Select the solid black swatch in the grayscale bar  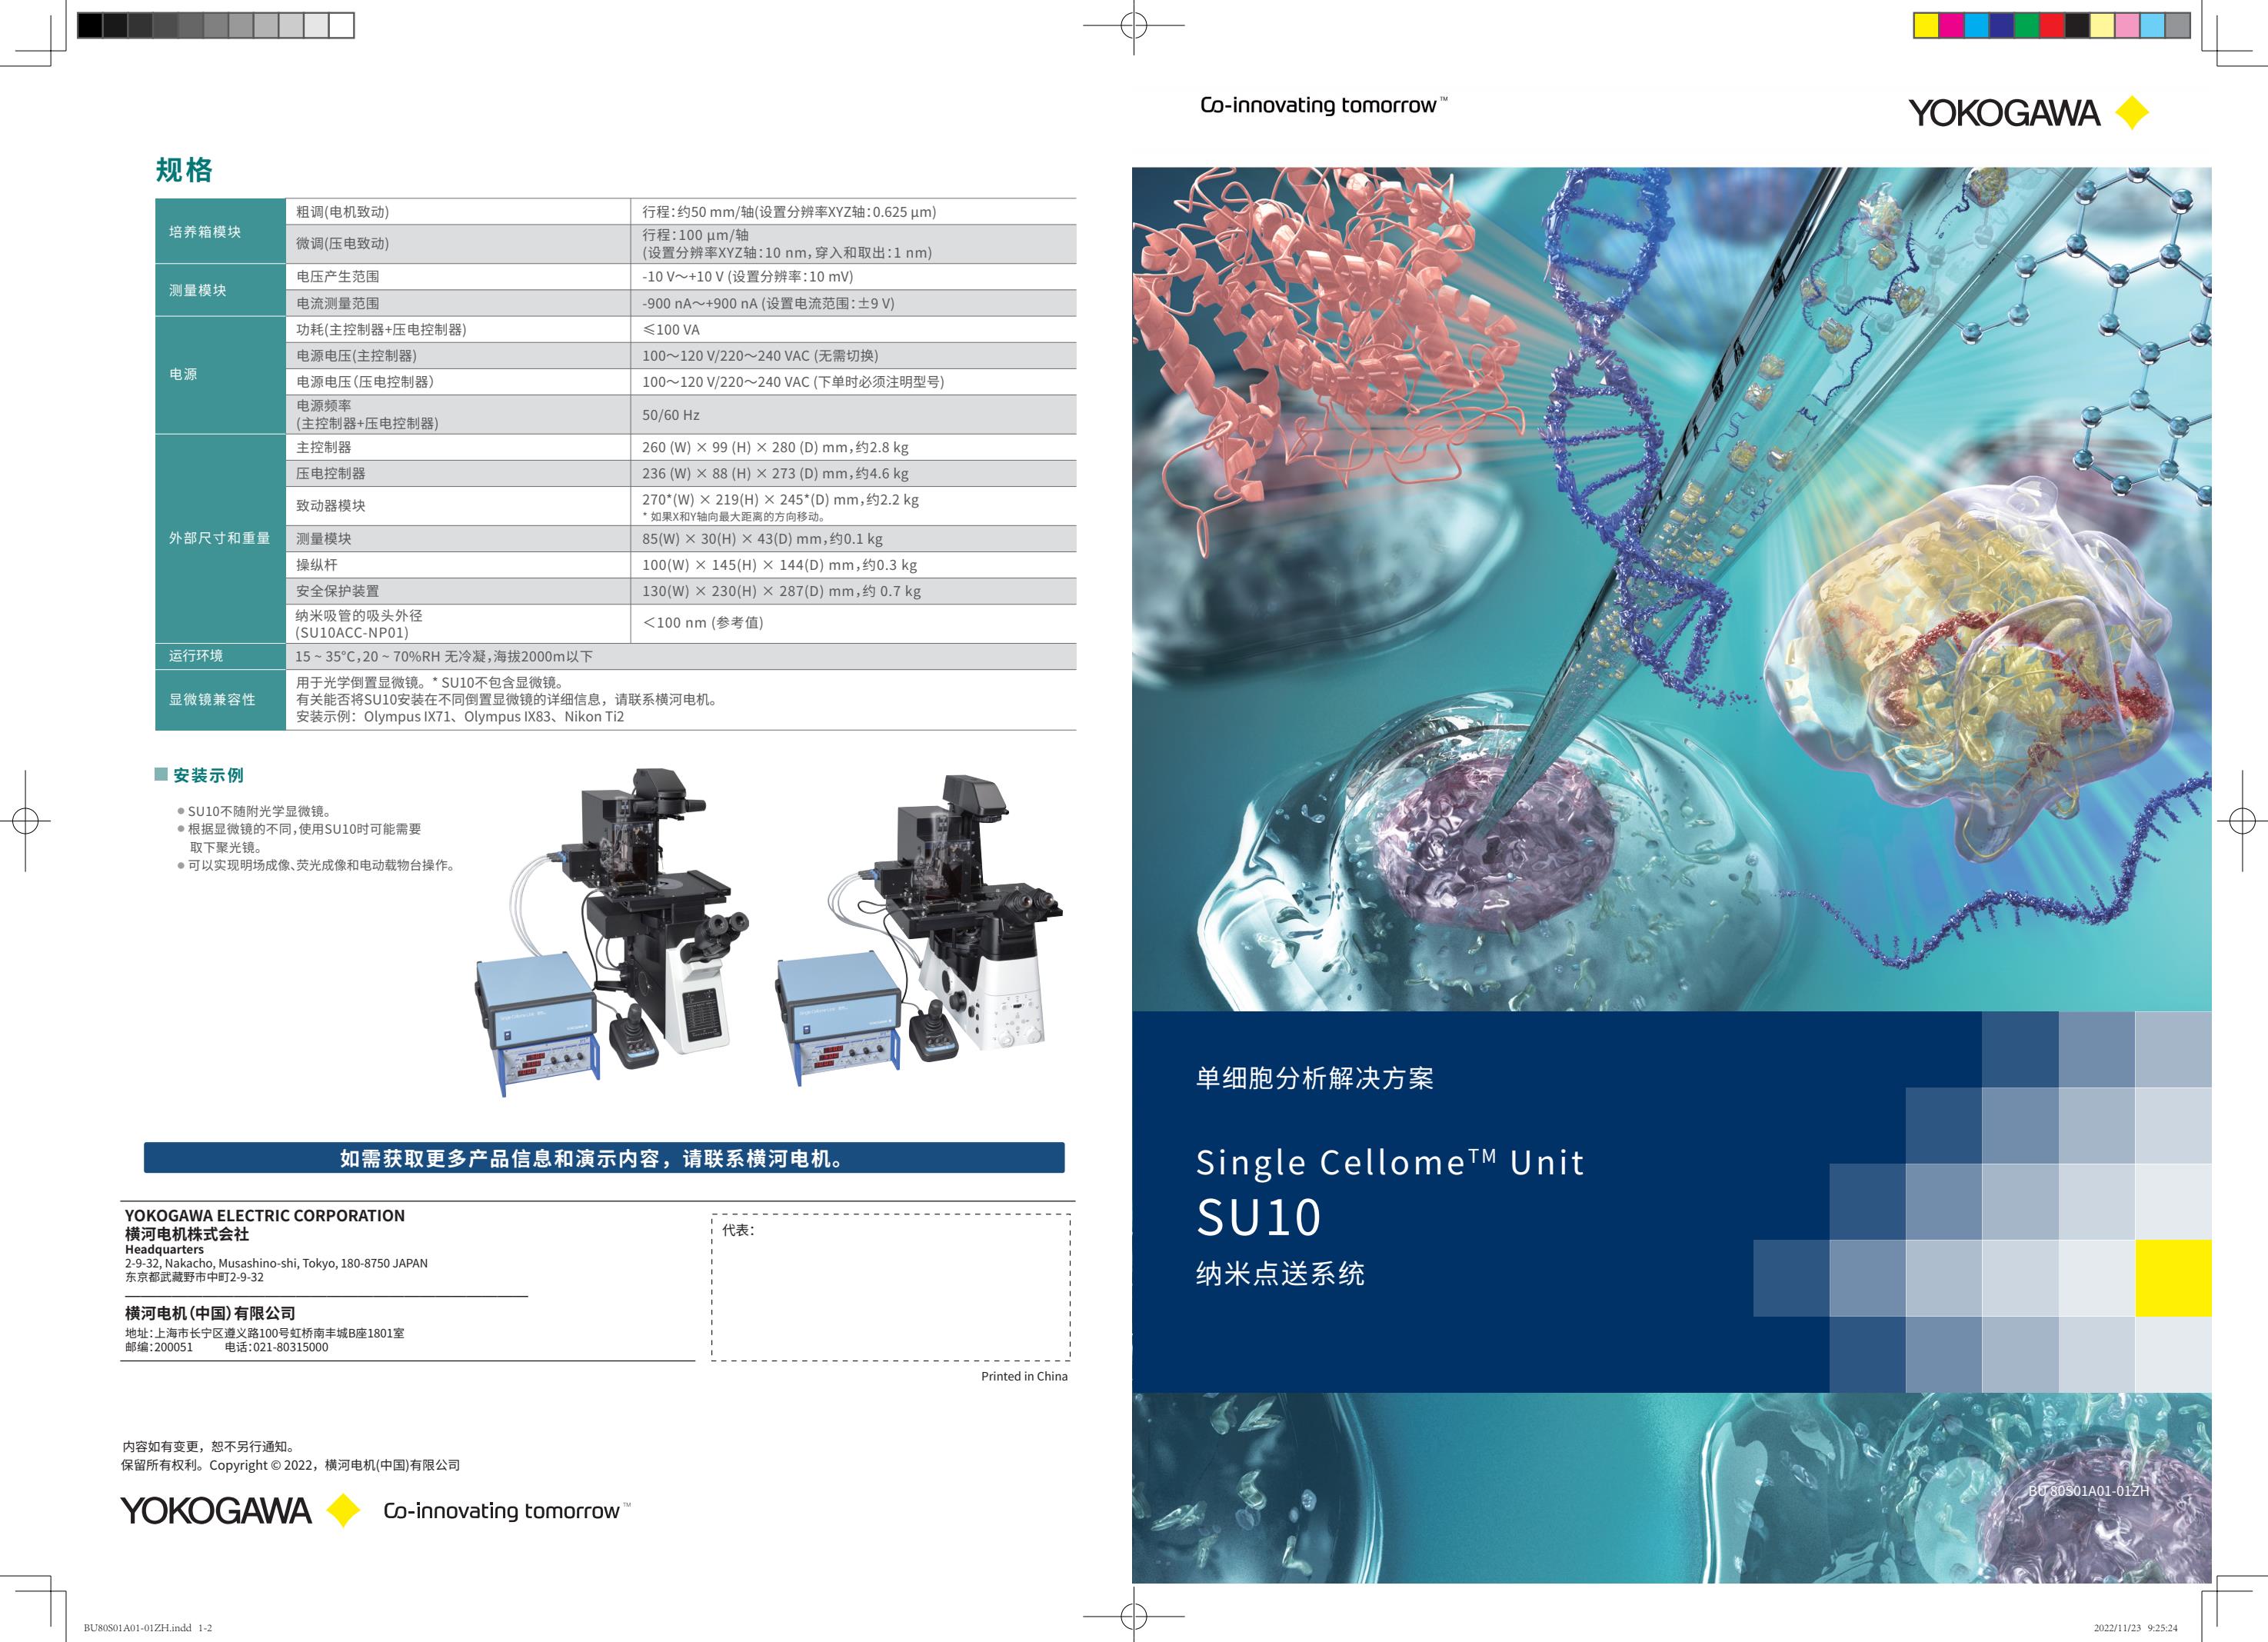click(90, 26)
